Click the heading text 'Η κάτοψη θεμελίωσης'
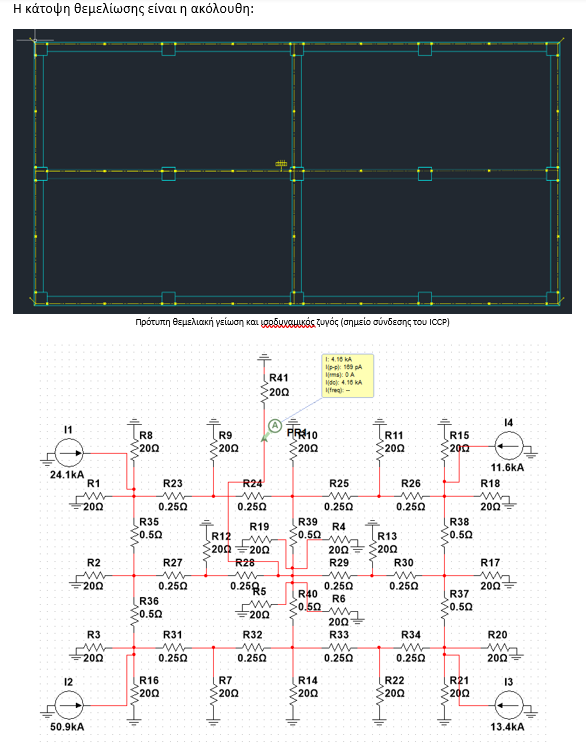586x749 pixels. pos(75,9)
